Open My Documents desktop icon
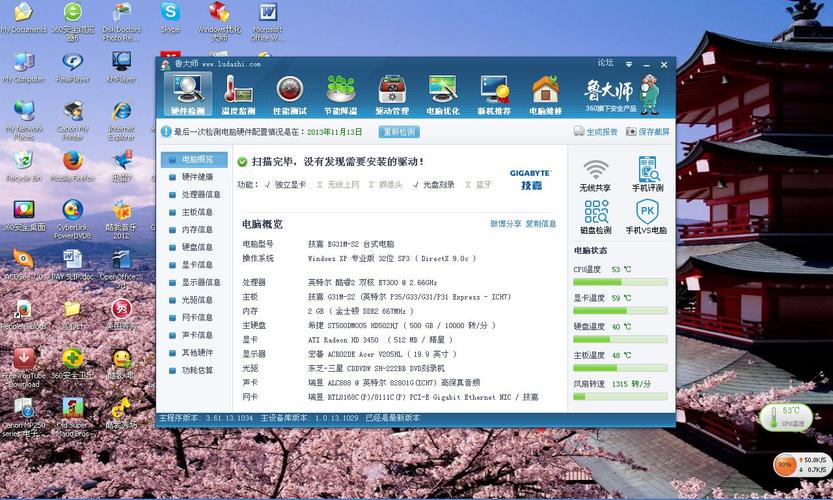The width and height of the screenshot is (833, 500). click(x=24, y=18)
